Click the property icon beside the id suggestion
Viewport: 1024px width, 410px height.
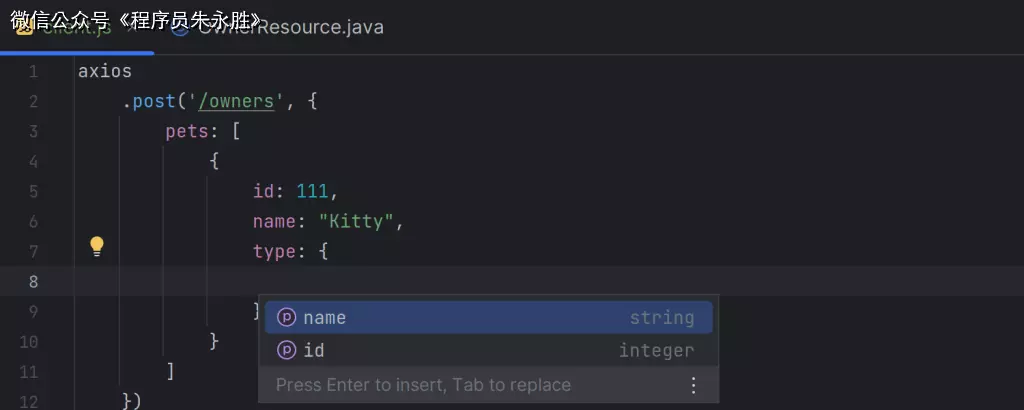coord(286,351)
